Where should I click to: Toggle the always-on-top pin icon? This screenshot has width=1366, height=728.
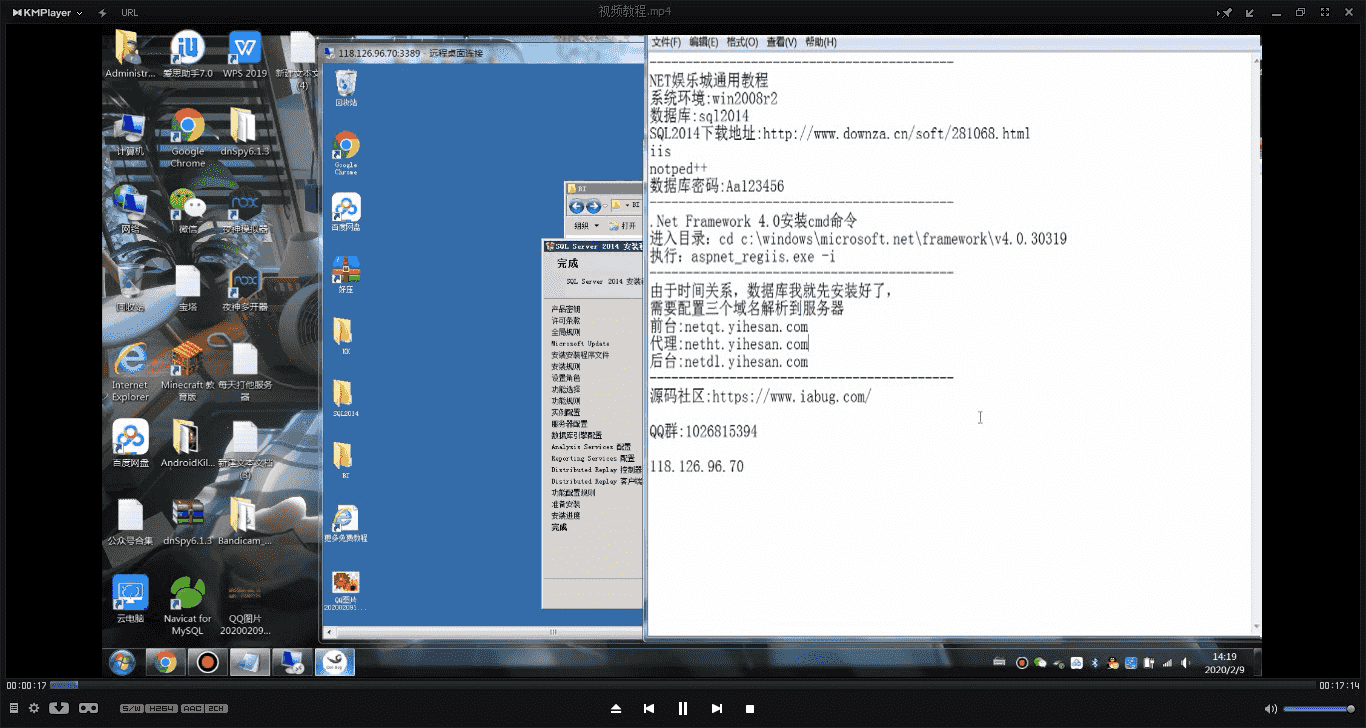point(1227,12)
